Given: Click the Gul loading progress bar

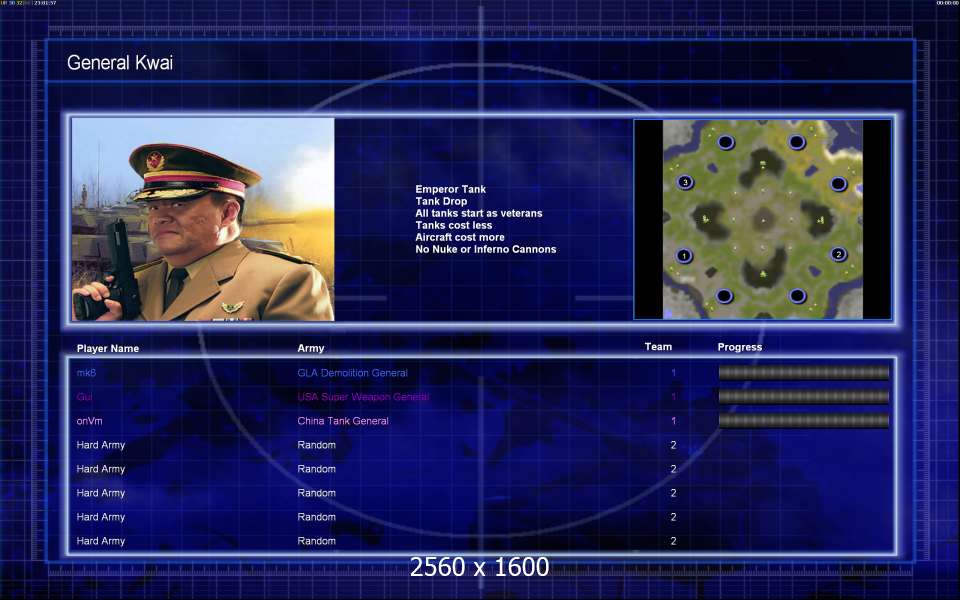Looking at the screenshot, I should tap(803, 396).
